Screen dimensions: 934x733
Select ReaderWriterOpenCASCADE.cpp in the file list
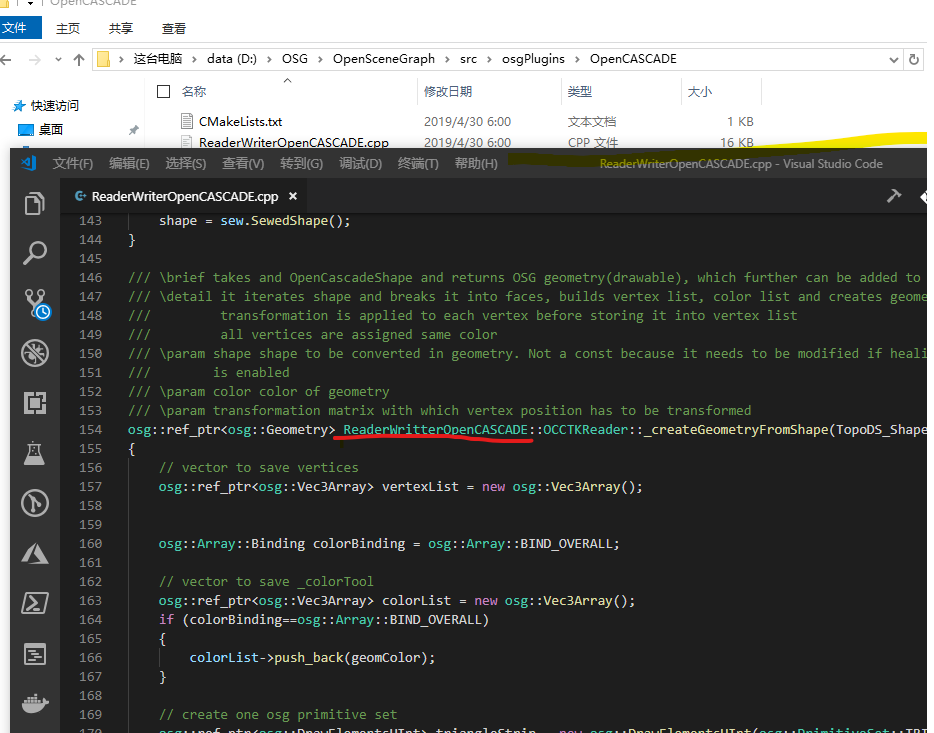click(x=294, y=142)
